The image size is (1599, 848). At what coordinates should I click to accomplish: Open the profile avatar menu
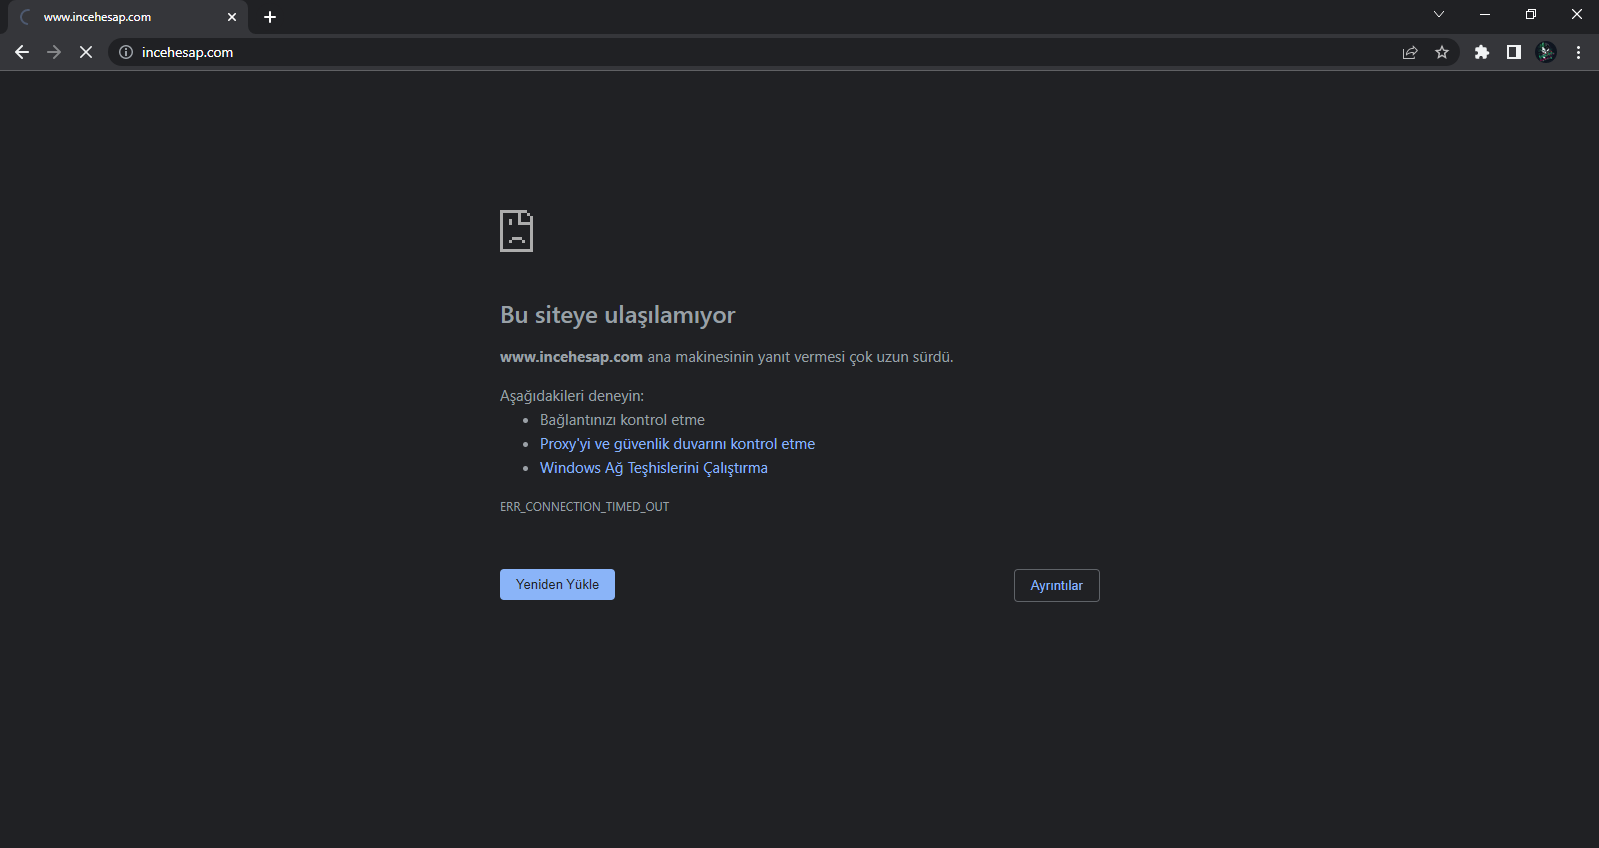click(x=1546, y=52)
